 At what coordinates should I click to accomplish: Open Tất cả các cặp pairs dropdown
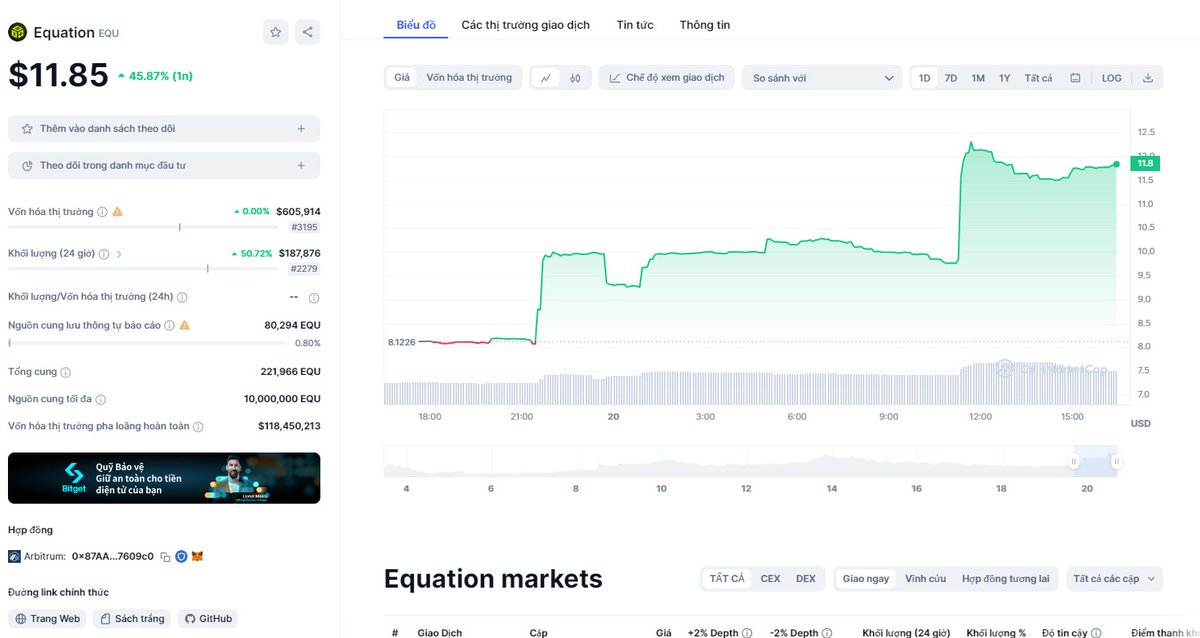pyautogui.click(x=1114, y=578)
